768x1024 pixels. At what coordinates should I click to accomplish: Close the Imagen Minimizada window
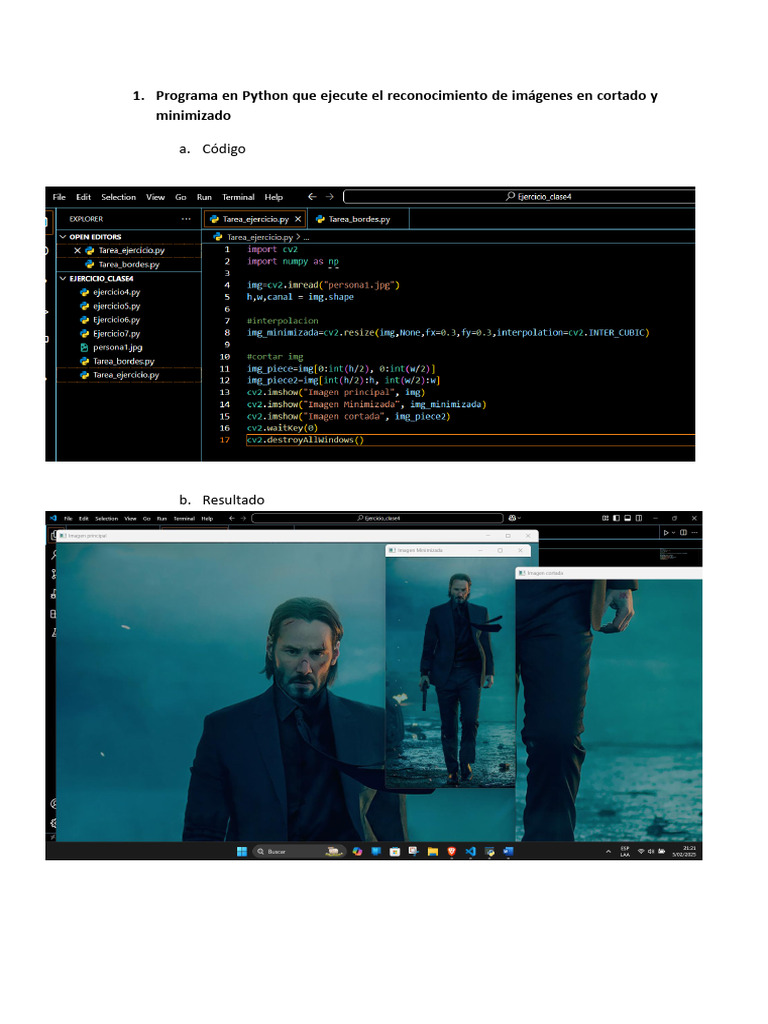[x=520, y=551]
